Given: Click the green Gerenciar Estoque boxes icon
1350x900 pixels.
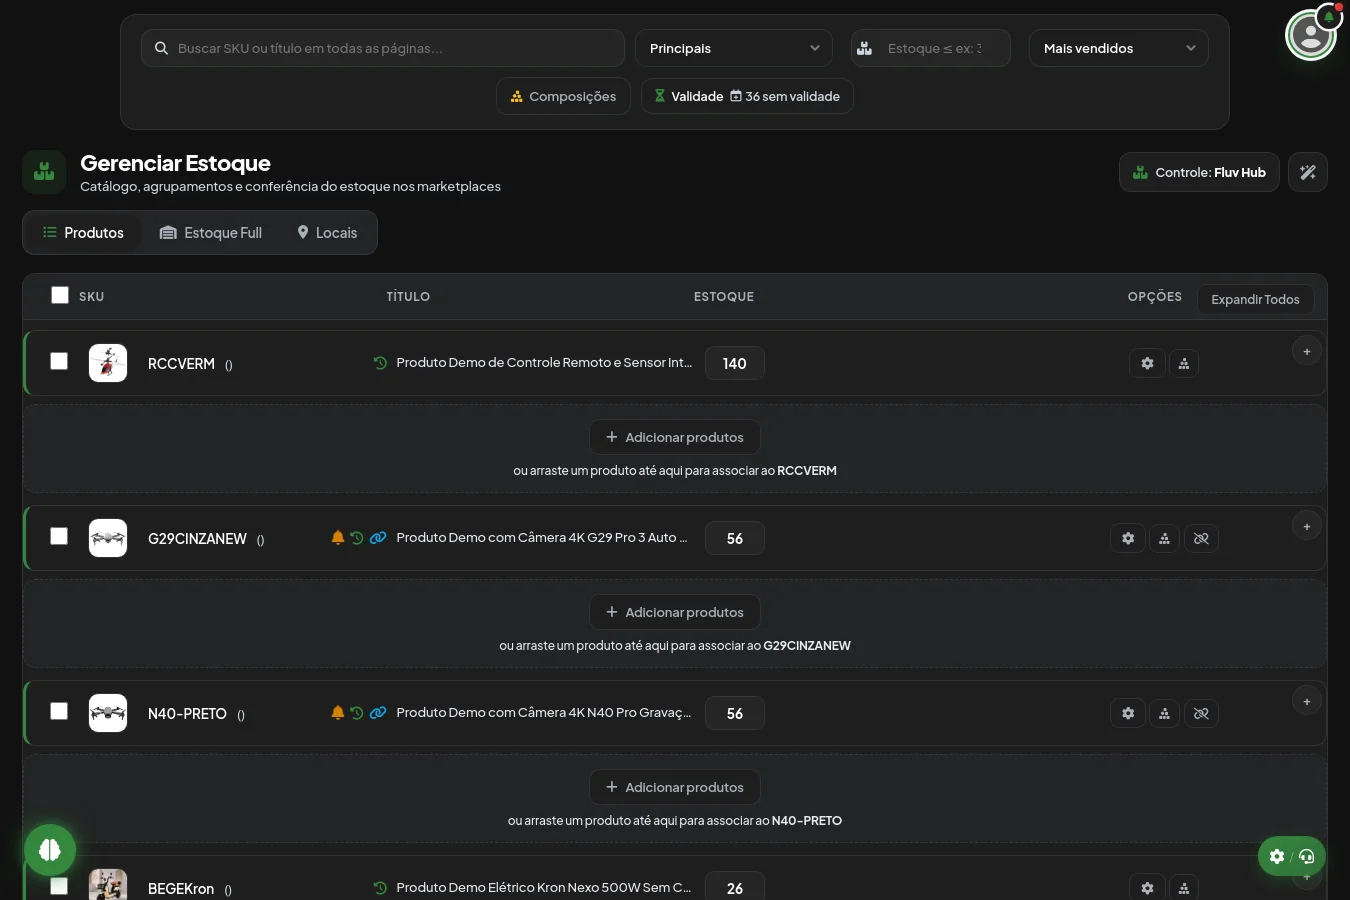Looking at the screenshot, I should click(x=44, y=172).
